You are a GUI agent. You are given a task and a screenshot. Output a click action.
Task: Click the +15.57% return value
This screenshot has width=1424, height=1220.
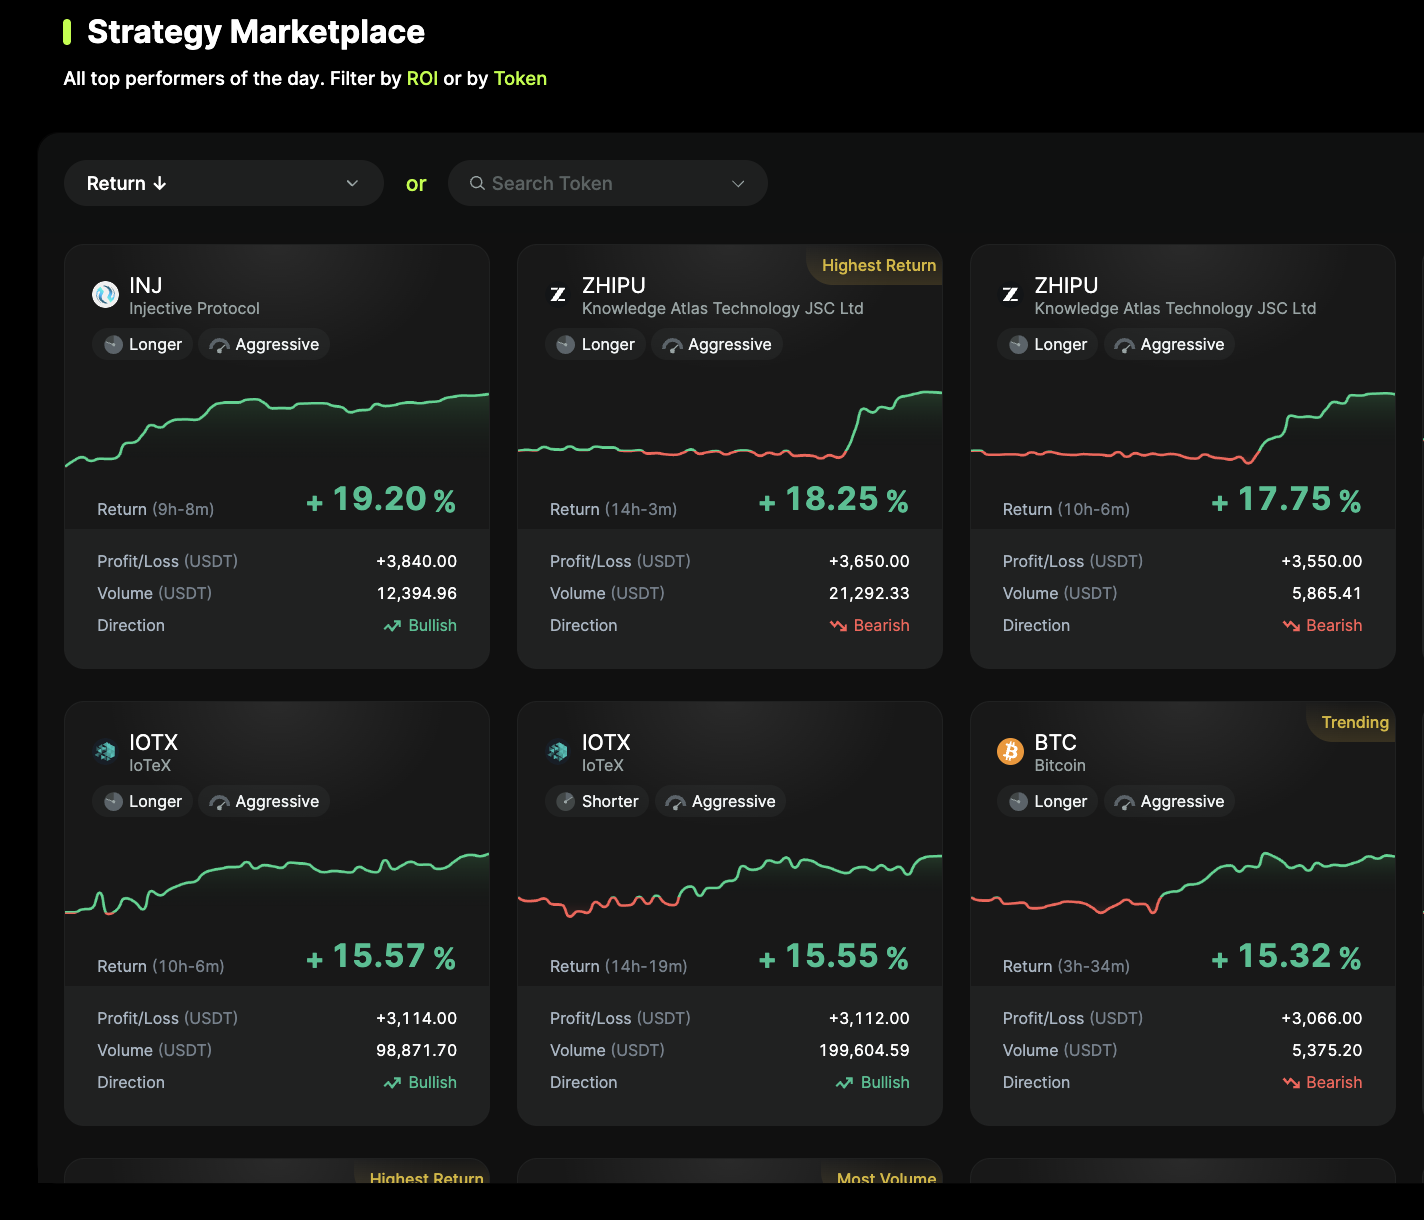pyautogui.click(x=381, y=956)
